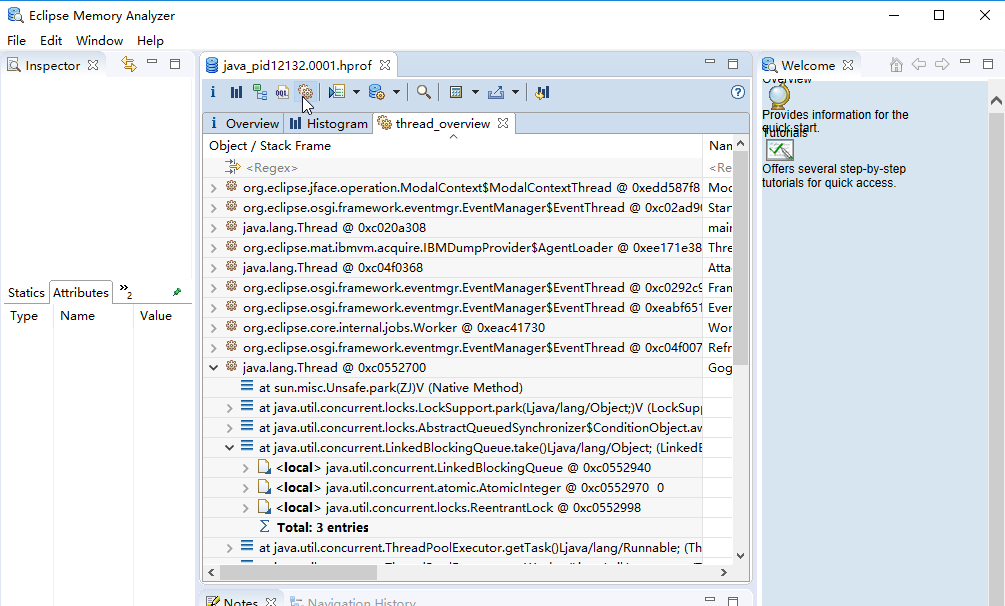1005x606 pixels.
Task: Open the Edit menu
Action: (51, 40)
